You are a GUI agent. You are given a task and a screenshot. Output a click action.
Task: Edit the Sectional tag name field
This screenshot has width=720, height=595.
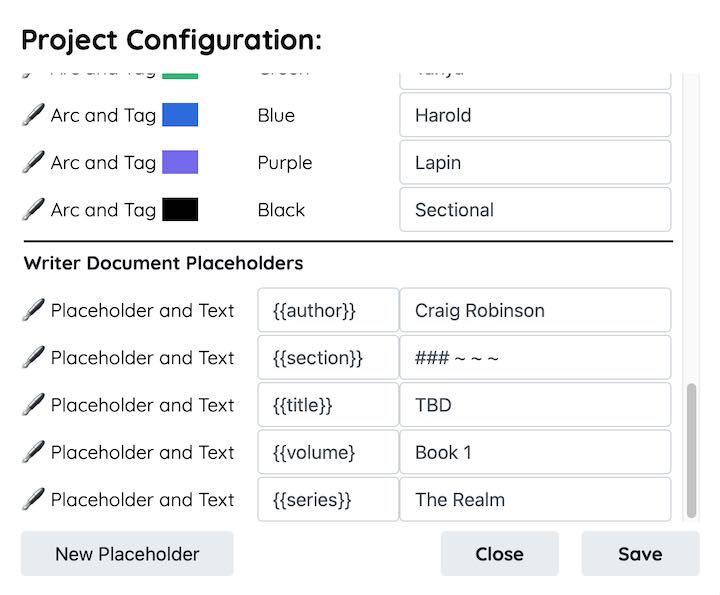tap(535, 209)
